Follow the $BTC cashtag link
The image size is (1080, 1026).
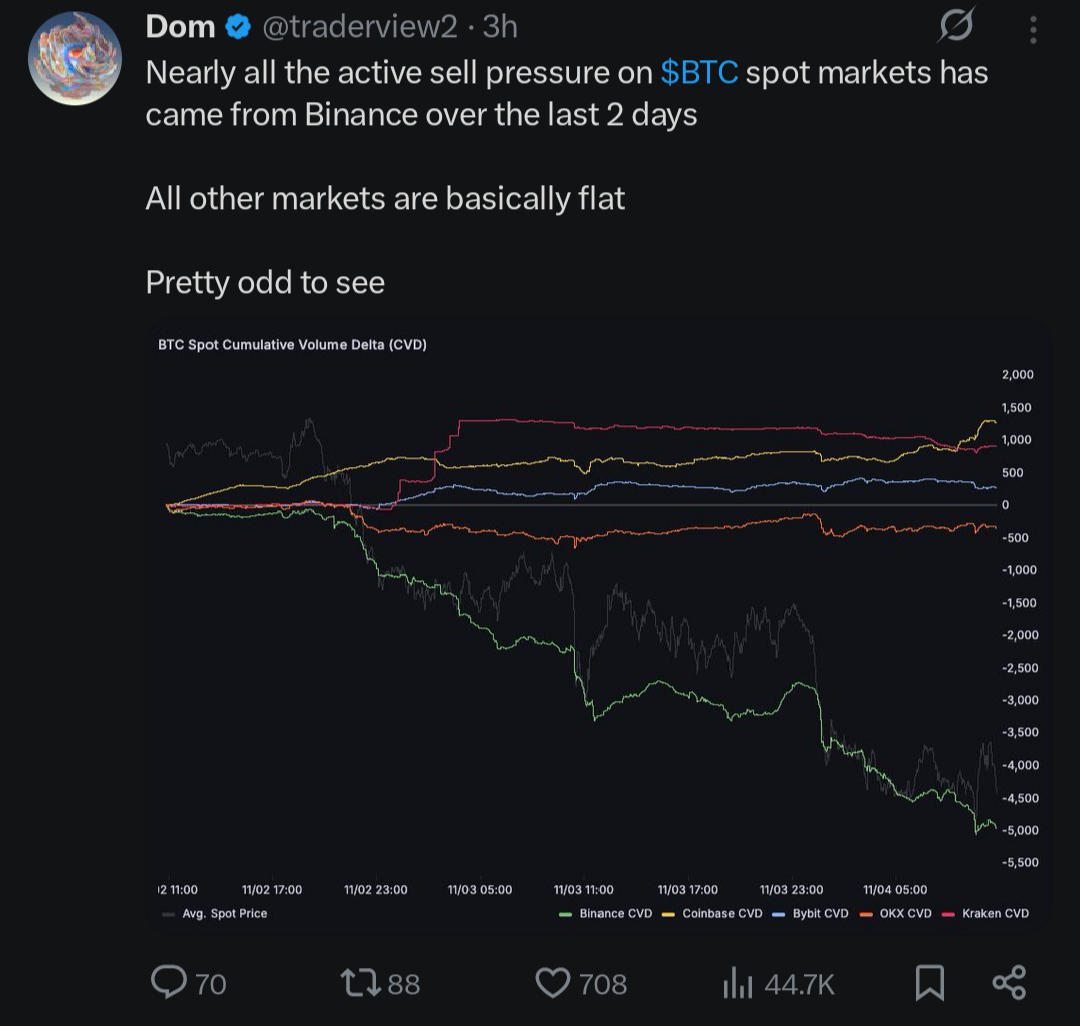(699, 73)
